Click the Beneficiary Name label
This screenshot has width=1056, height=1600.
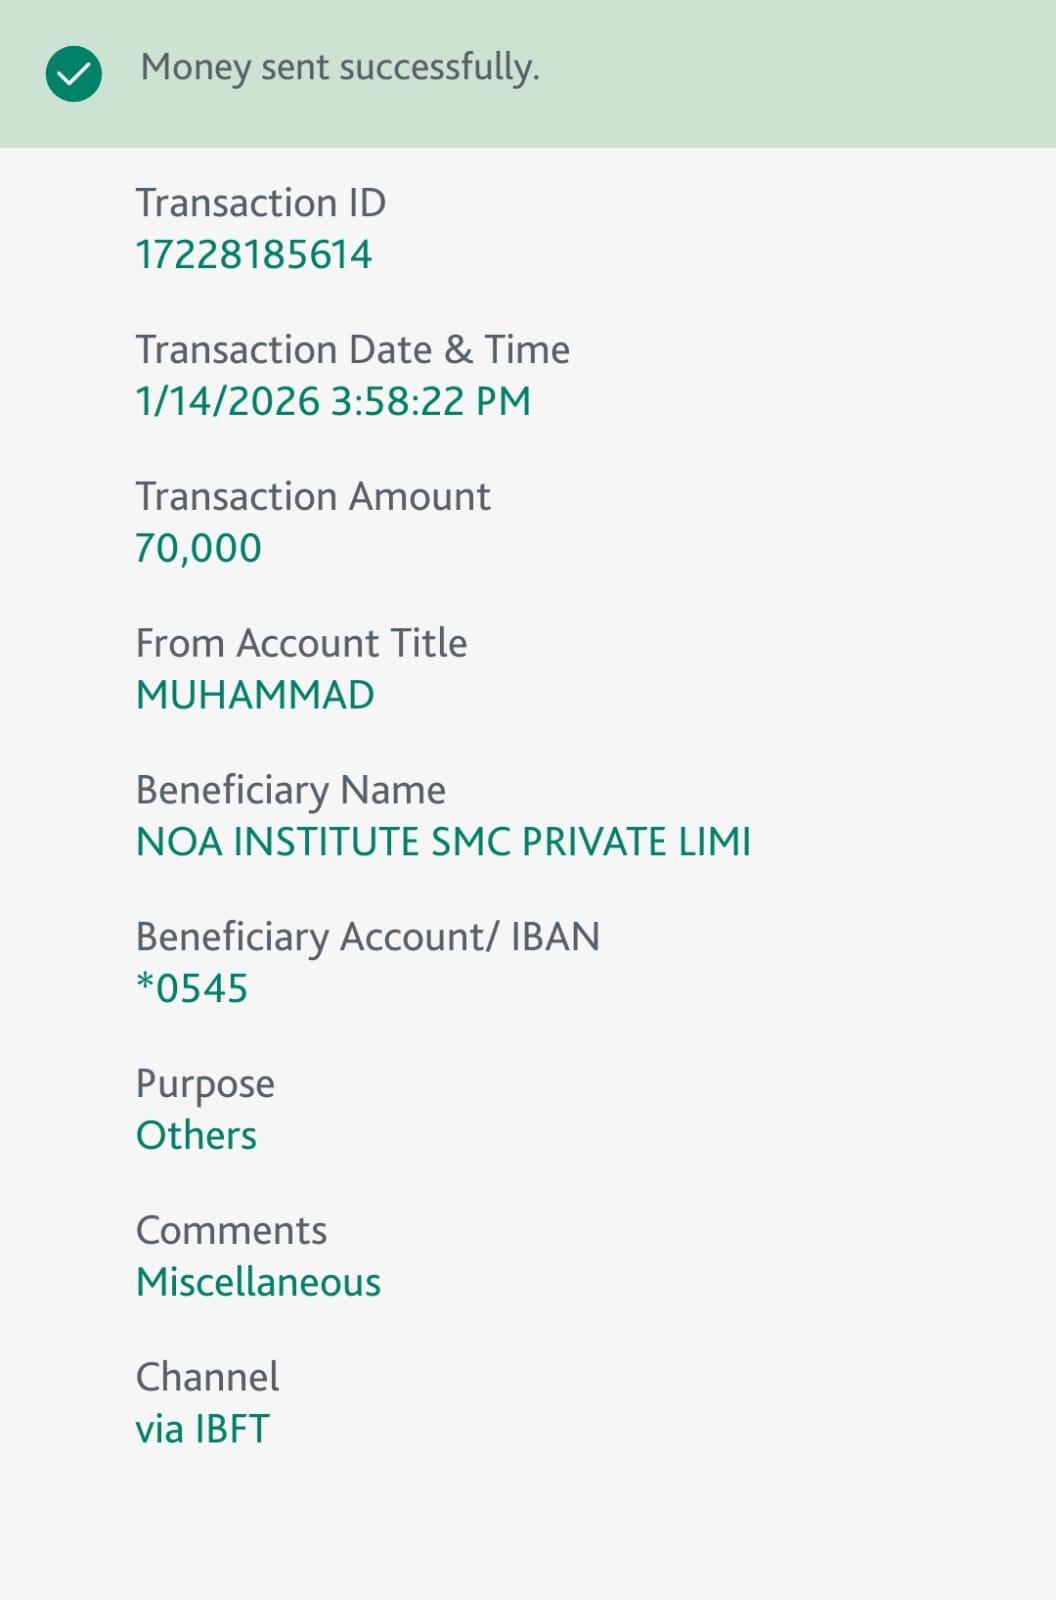290,790
